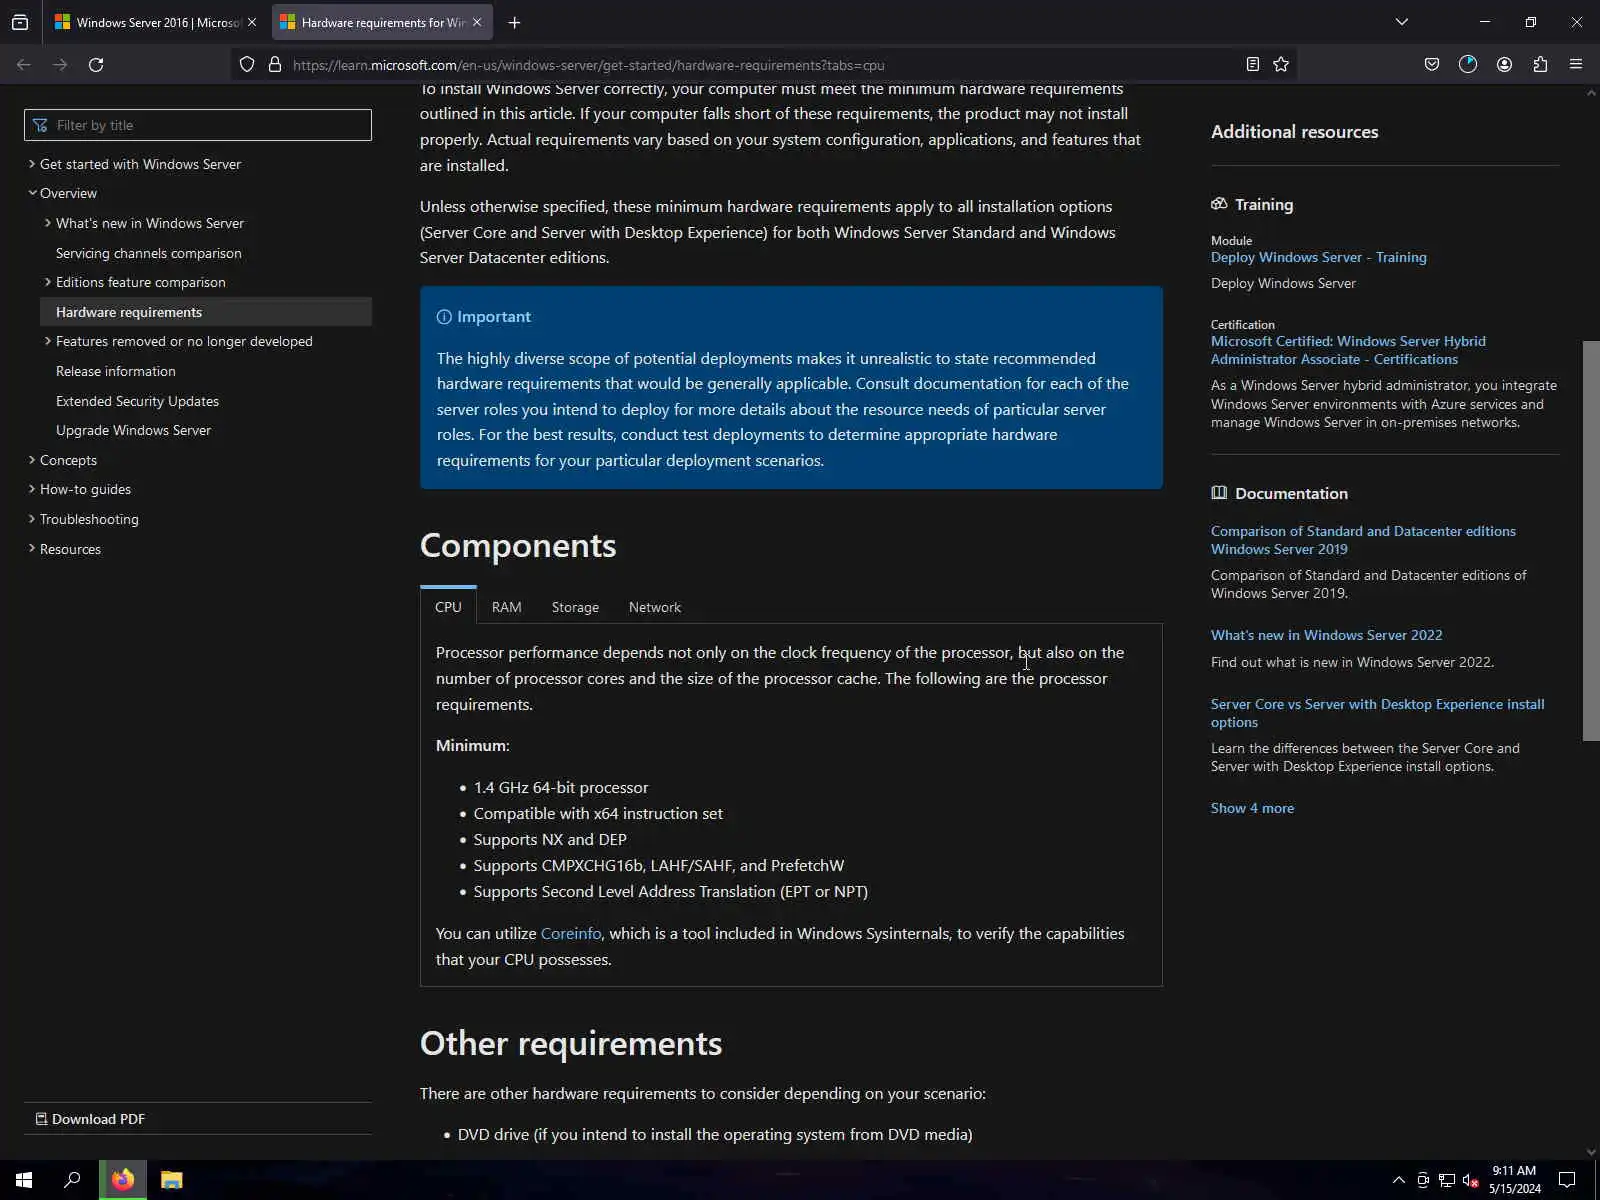
Task: Open What's new in Windows Server 2022
Action: click(1327, 635)
